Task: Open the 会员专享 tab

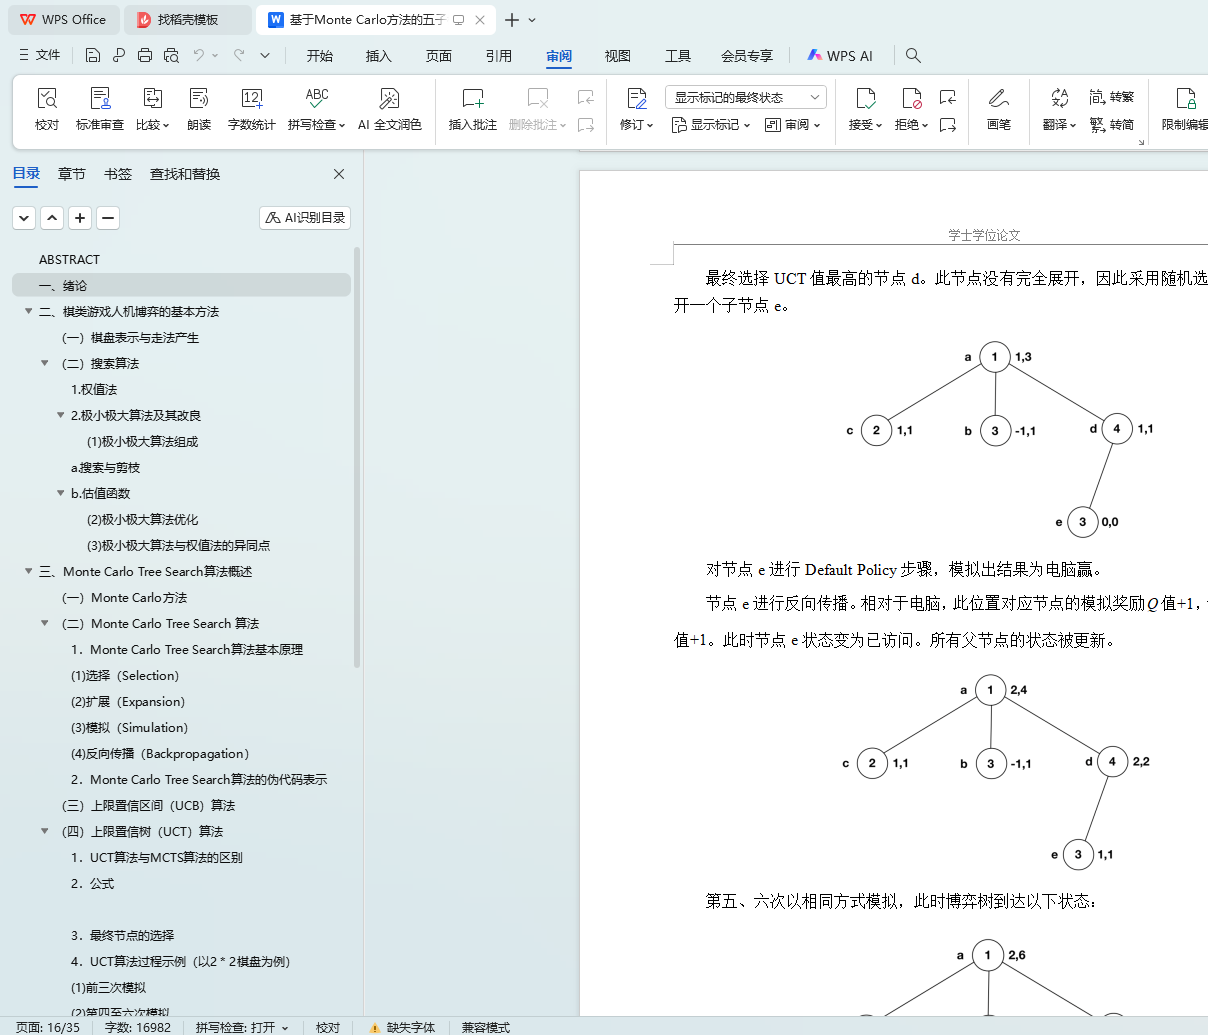Action: 747,56
